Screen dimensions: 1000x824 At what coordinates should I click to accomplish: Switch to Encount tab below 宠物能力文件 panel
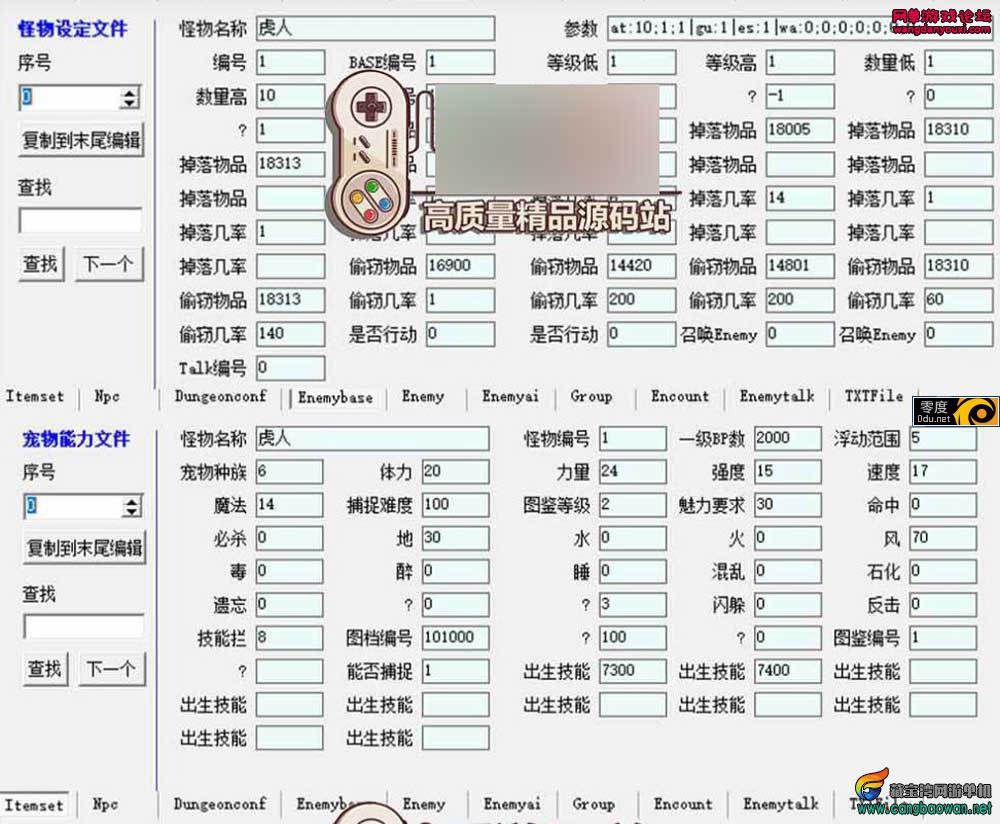(683, 804)
